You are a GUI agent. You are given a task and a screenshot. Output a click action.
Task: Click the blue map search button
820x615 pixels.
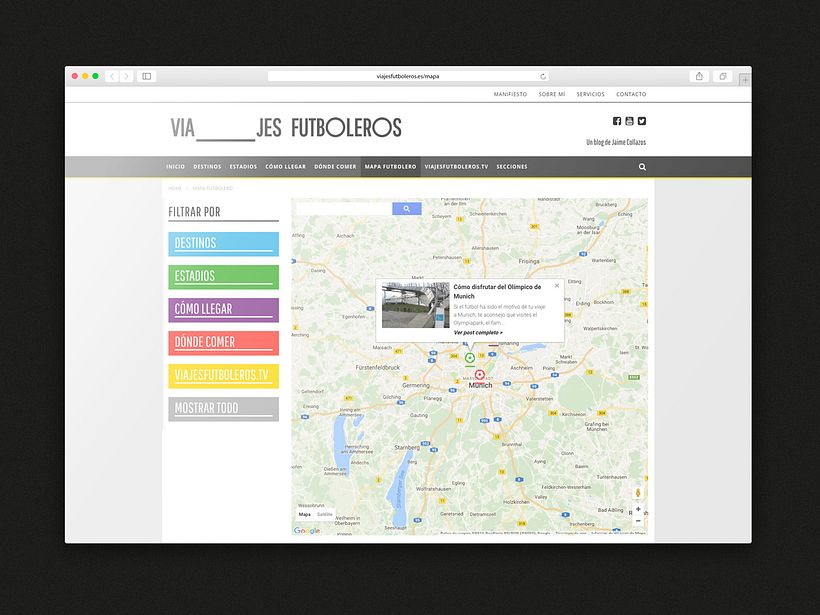pos(407,209)
